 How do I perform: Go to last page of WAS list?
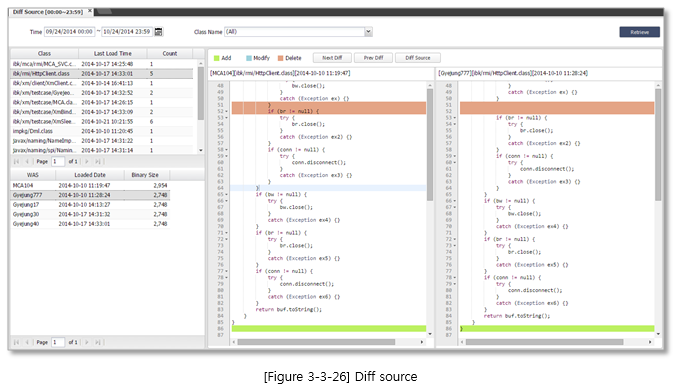[98, 342]
